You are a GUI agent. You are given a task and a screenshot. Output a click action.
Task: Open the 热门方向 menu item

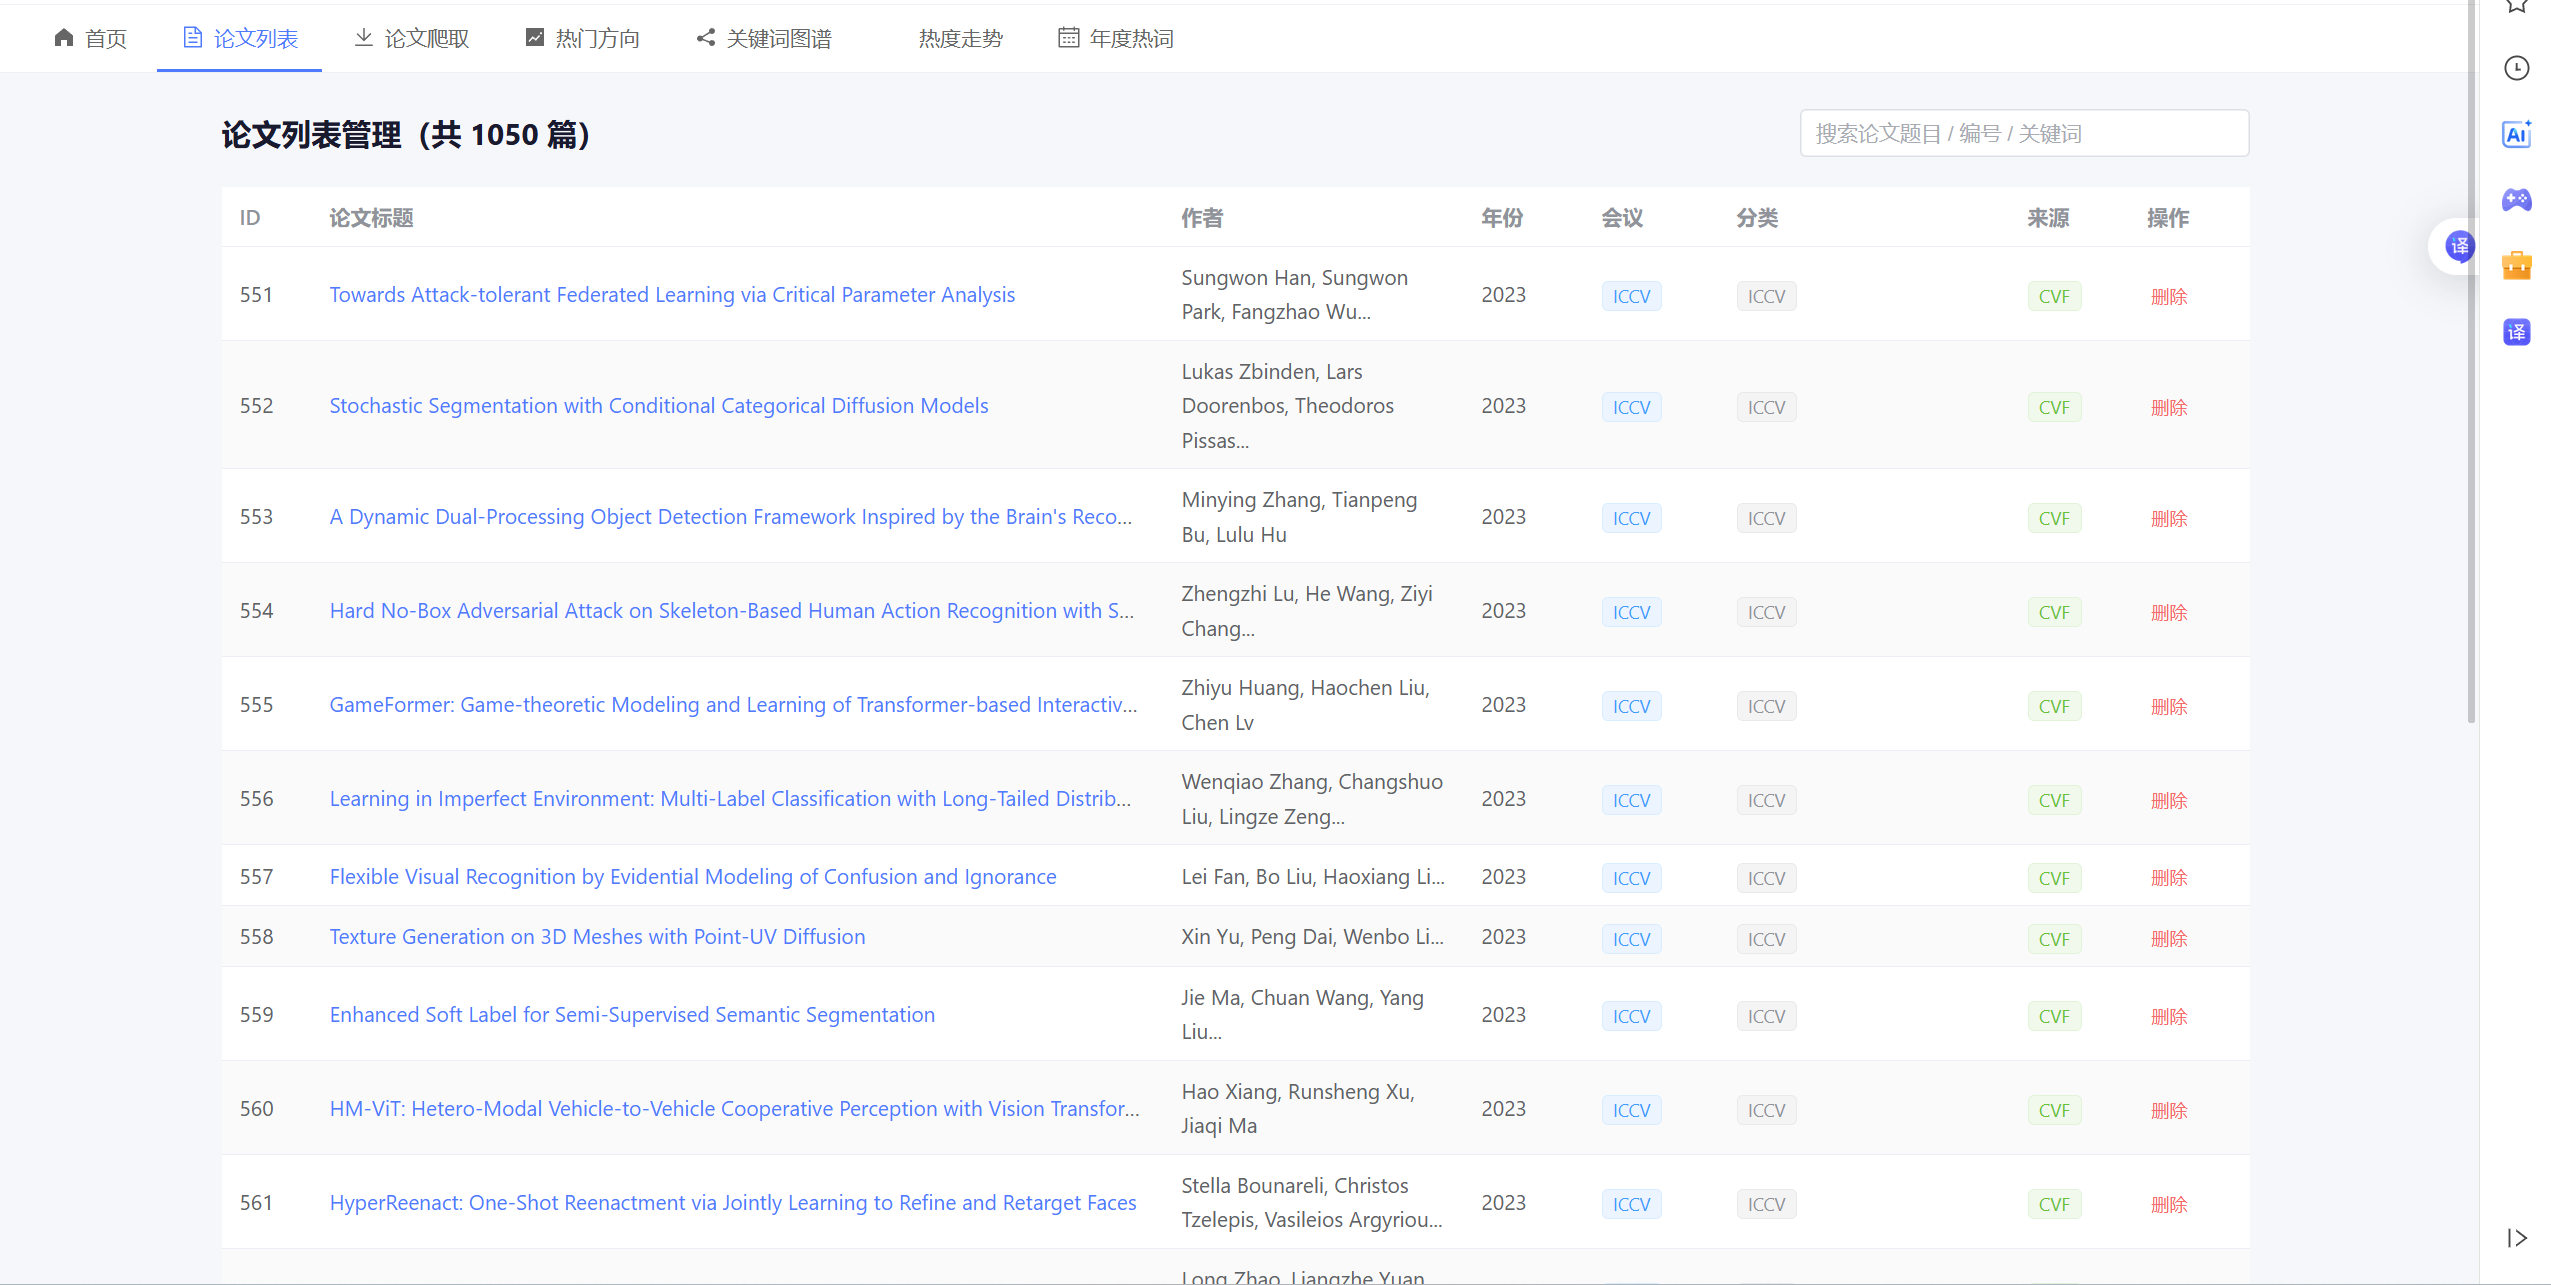583,38
